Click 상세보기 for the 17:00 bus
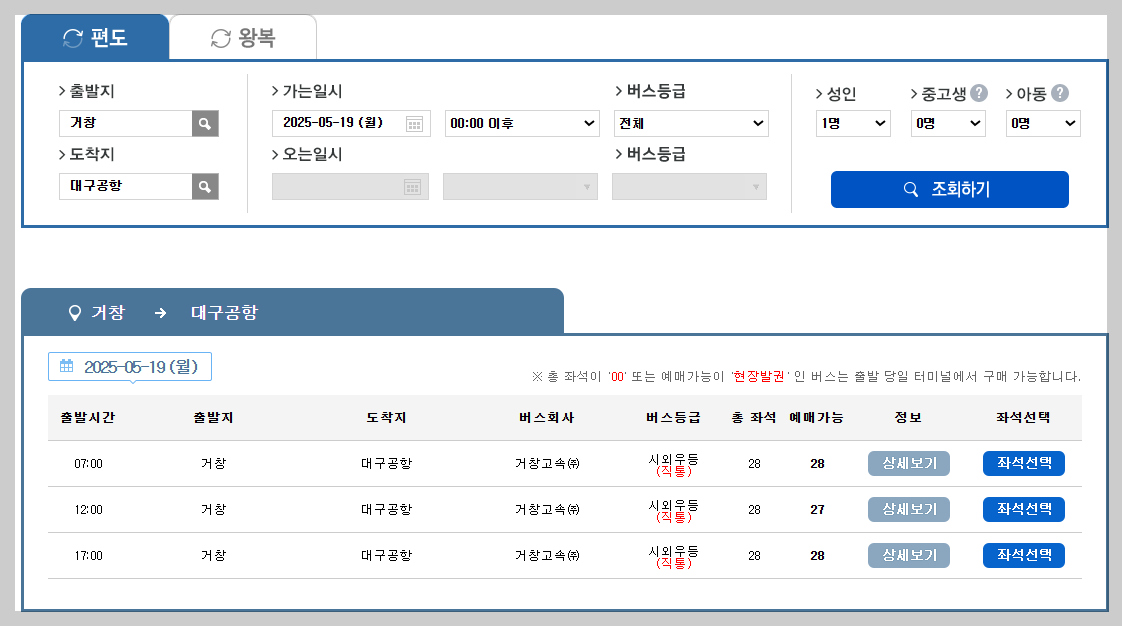 point(909,555)
